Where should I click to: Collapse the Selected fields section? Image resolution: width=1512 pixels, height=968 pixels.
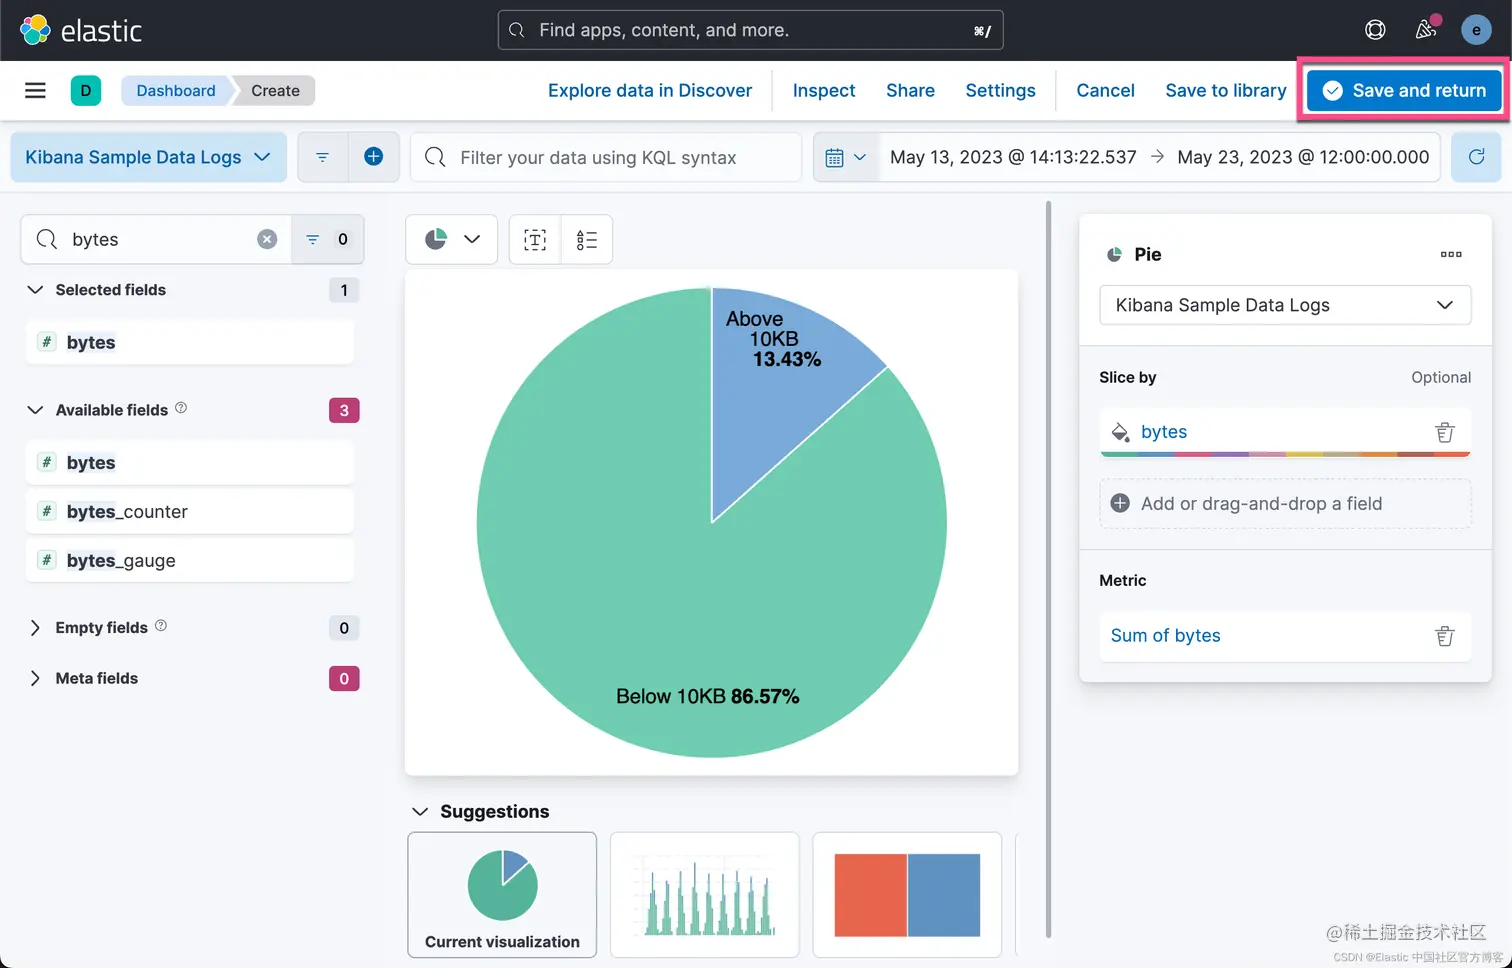[35, 290]
